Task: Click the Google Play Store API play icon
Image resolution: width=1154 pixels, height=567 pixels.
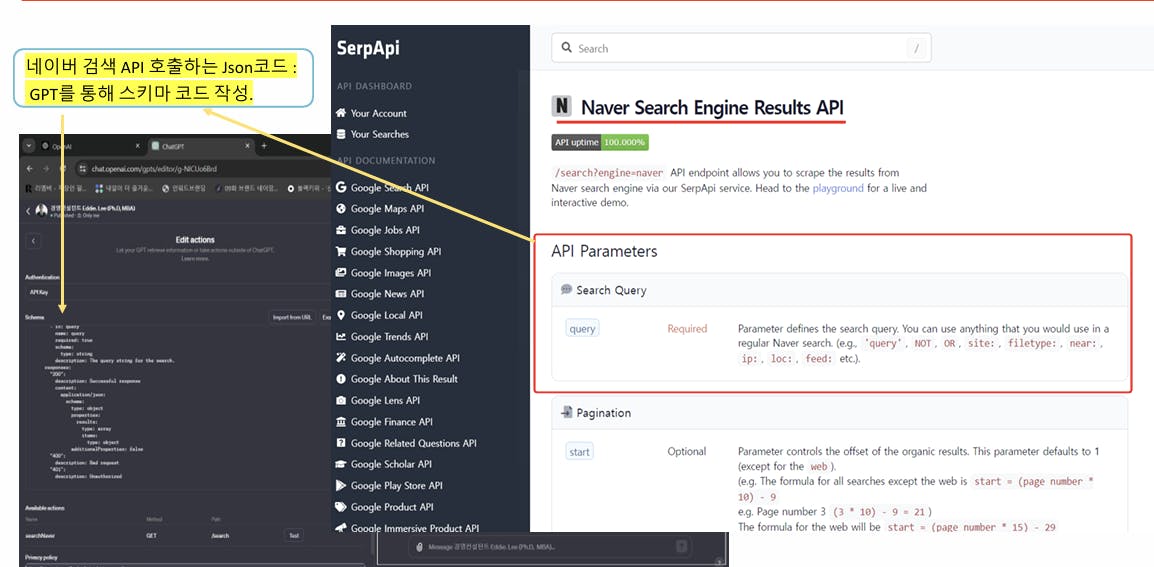Action: 341,485
